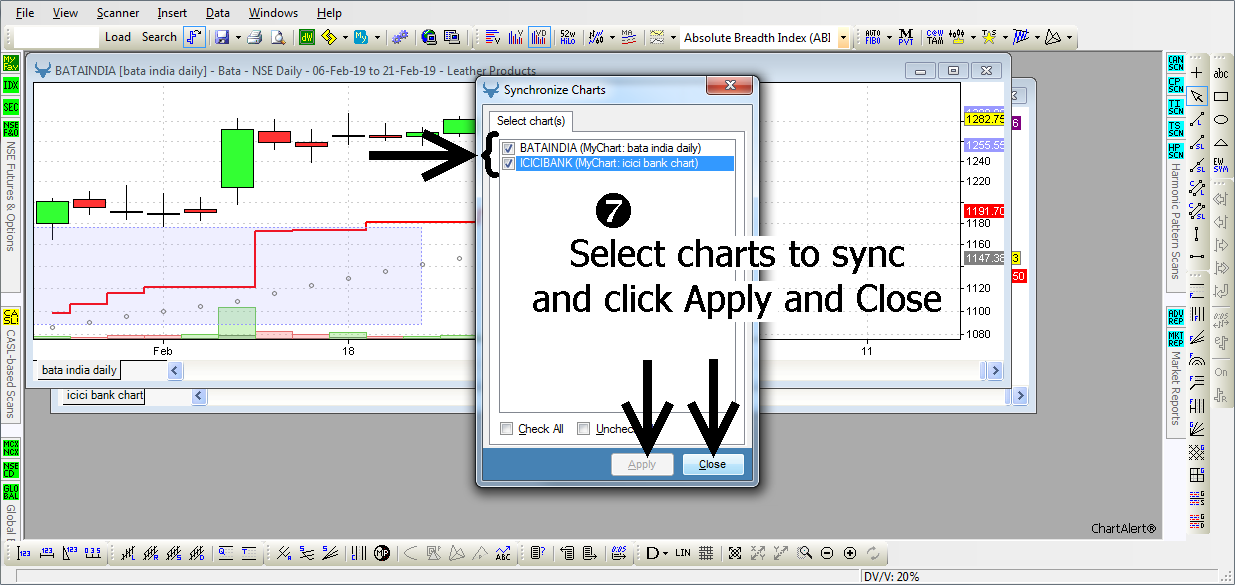The height and width of the screenshot is (585, 1235).
Task: Click the 1282.75 price label on the chart axis
Action: coord(984,120)
